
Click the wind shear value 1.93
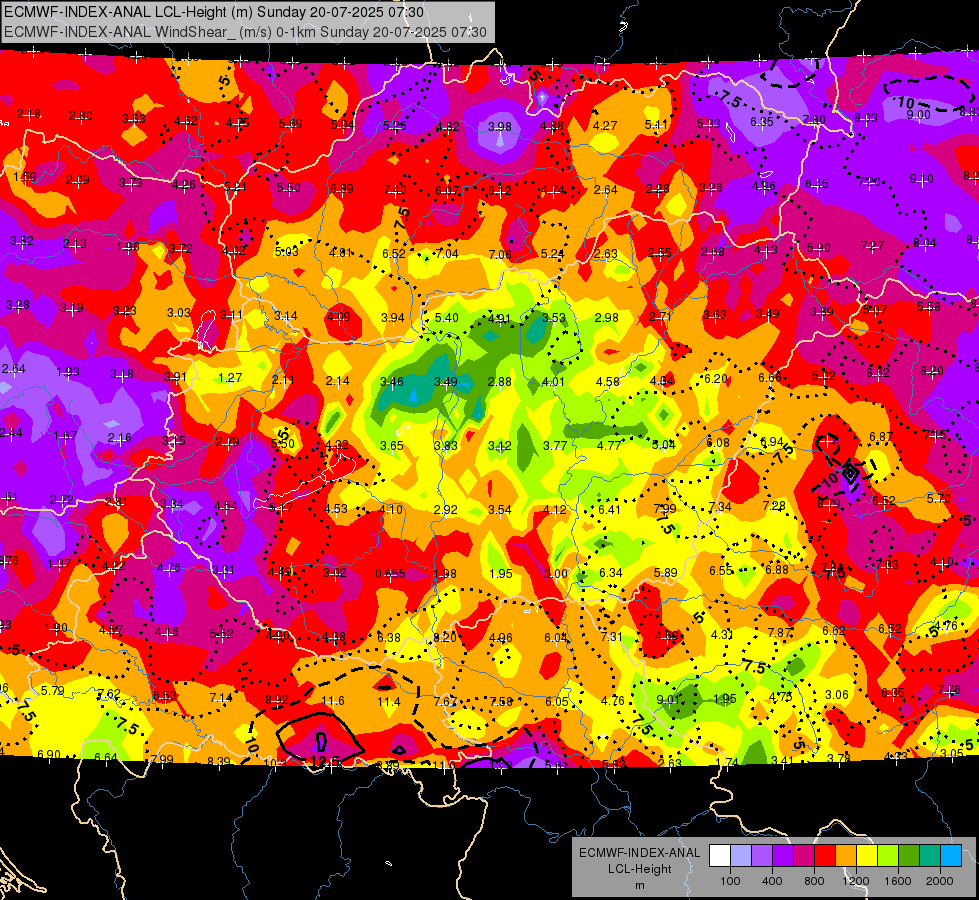pos(67,372)
